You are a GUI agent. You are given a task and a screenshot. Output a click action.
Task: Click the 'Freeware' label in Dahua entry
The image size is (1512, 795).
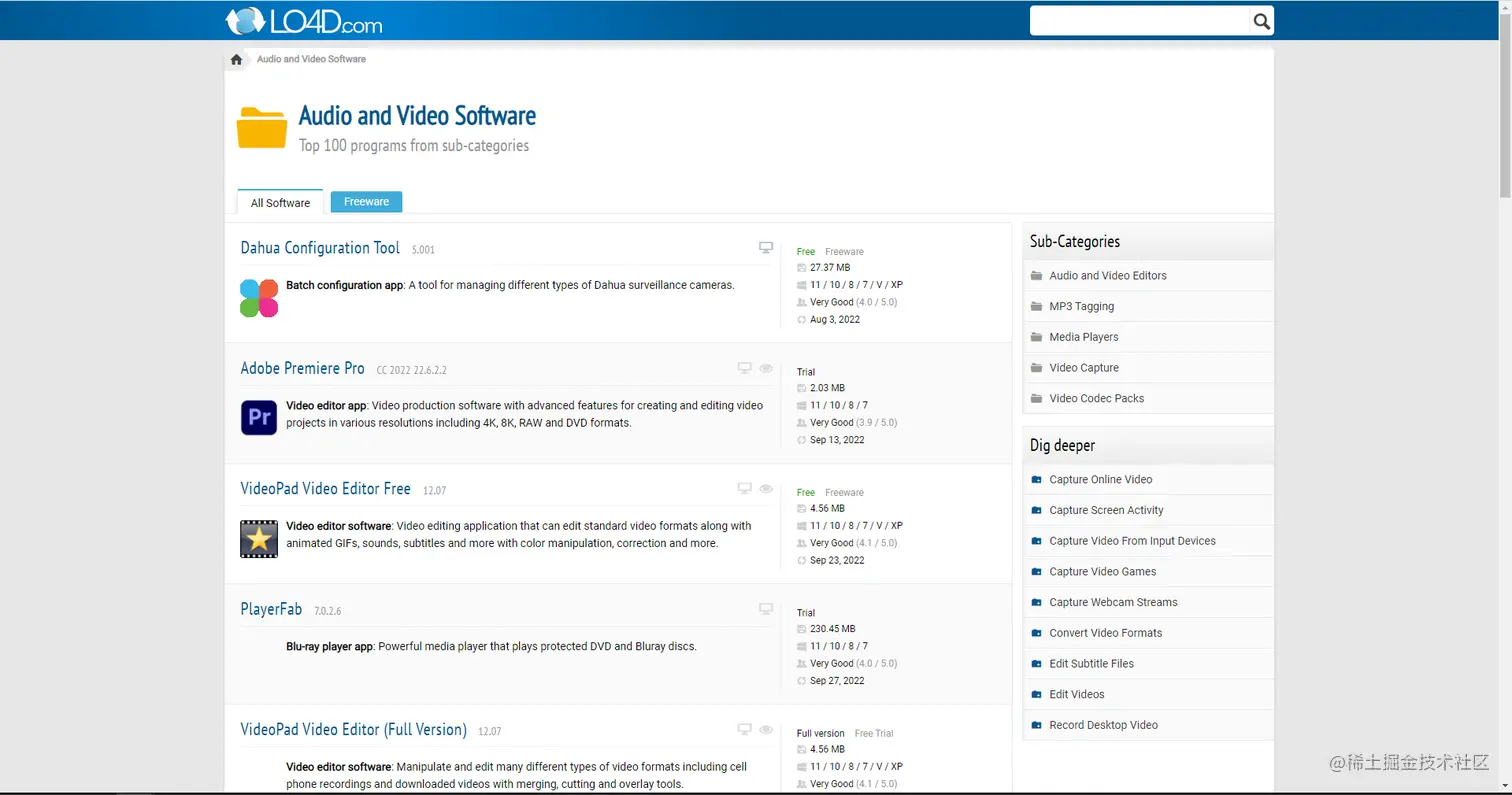[844, 252]
